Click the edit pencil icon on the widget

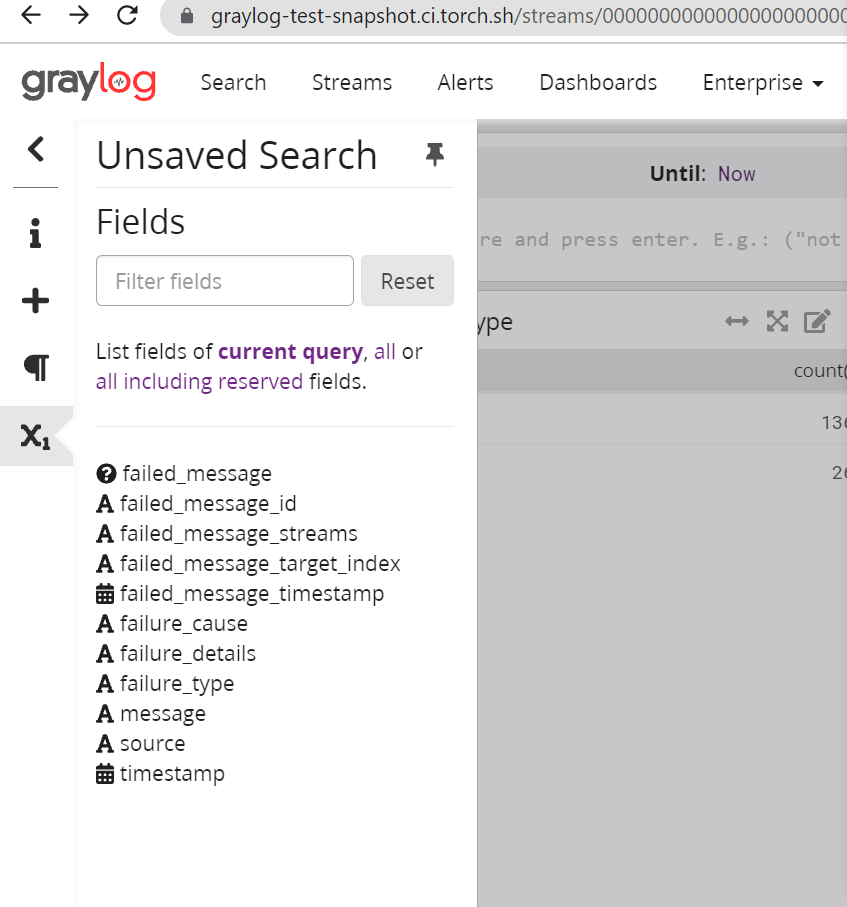point(817,321)
